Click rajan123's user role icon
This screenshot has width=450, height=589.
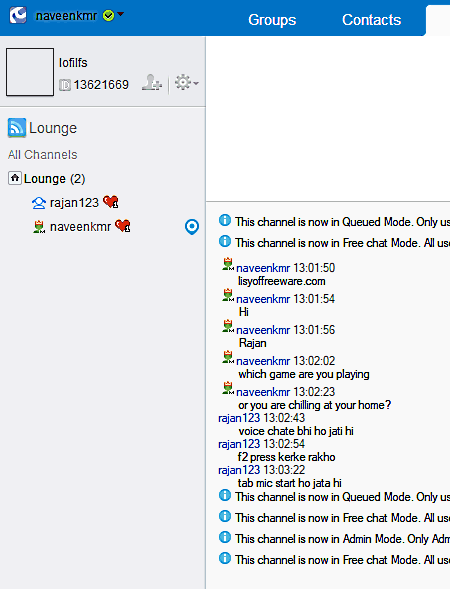39,203
